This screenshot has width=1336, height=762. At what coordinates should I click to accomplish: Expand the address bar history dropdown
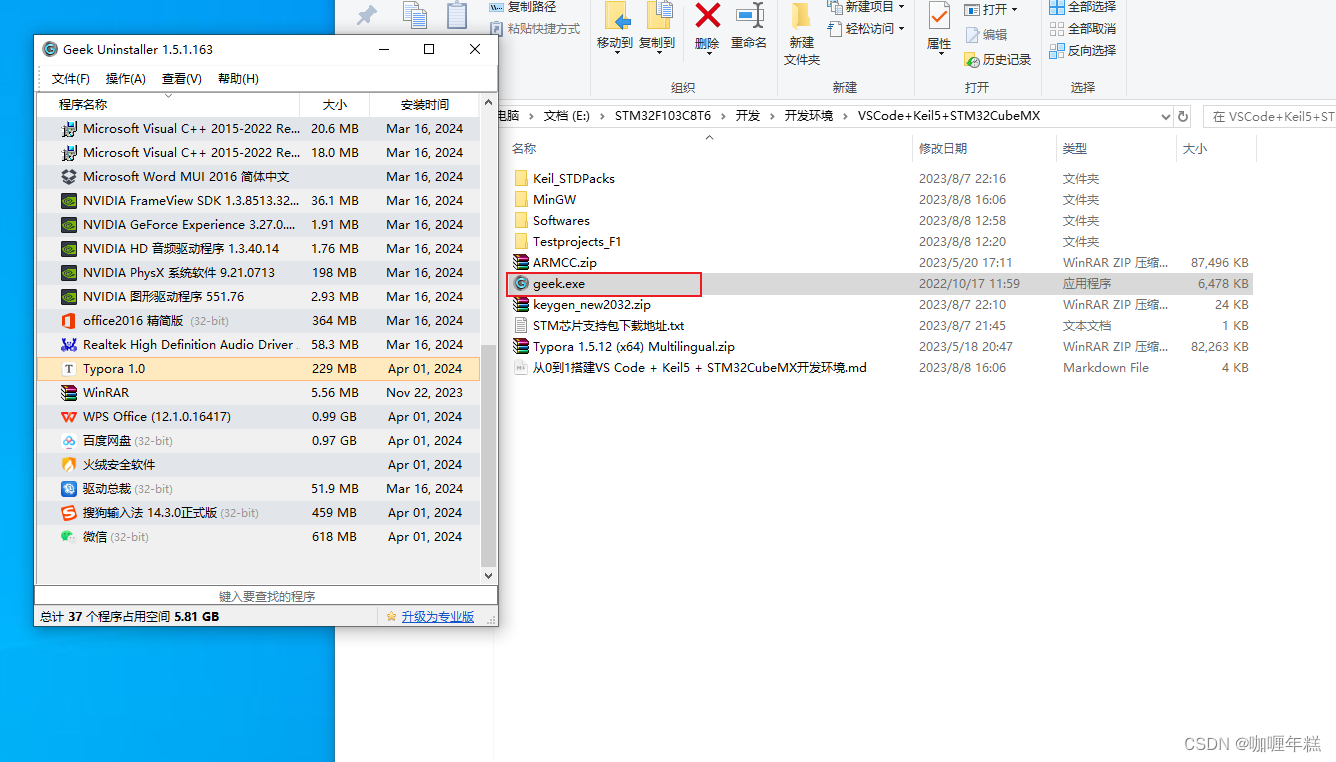tap(1165, 116)
